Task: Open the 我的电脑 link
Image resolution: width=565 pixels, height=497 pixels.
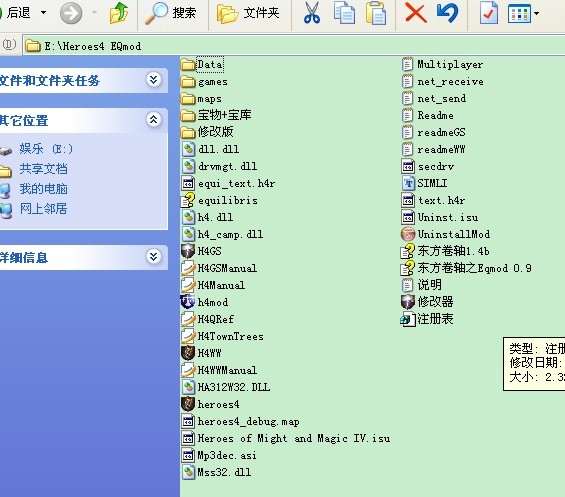Action: click(43, 188)
